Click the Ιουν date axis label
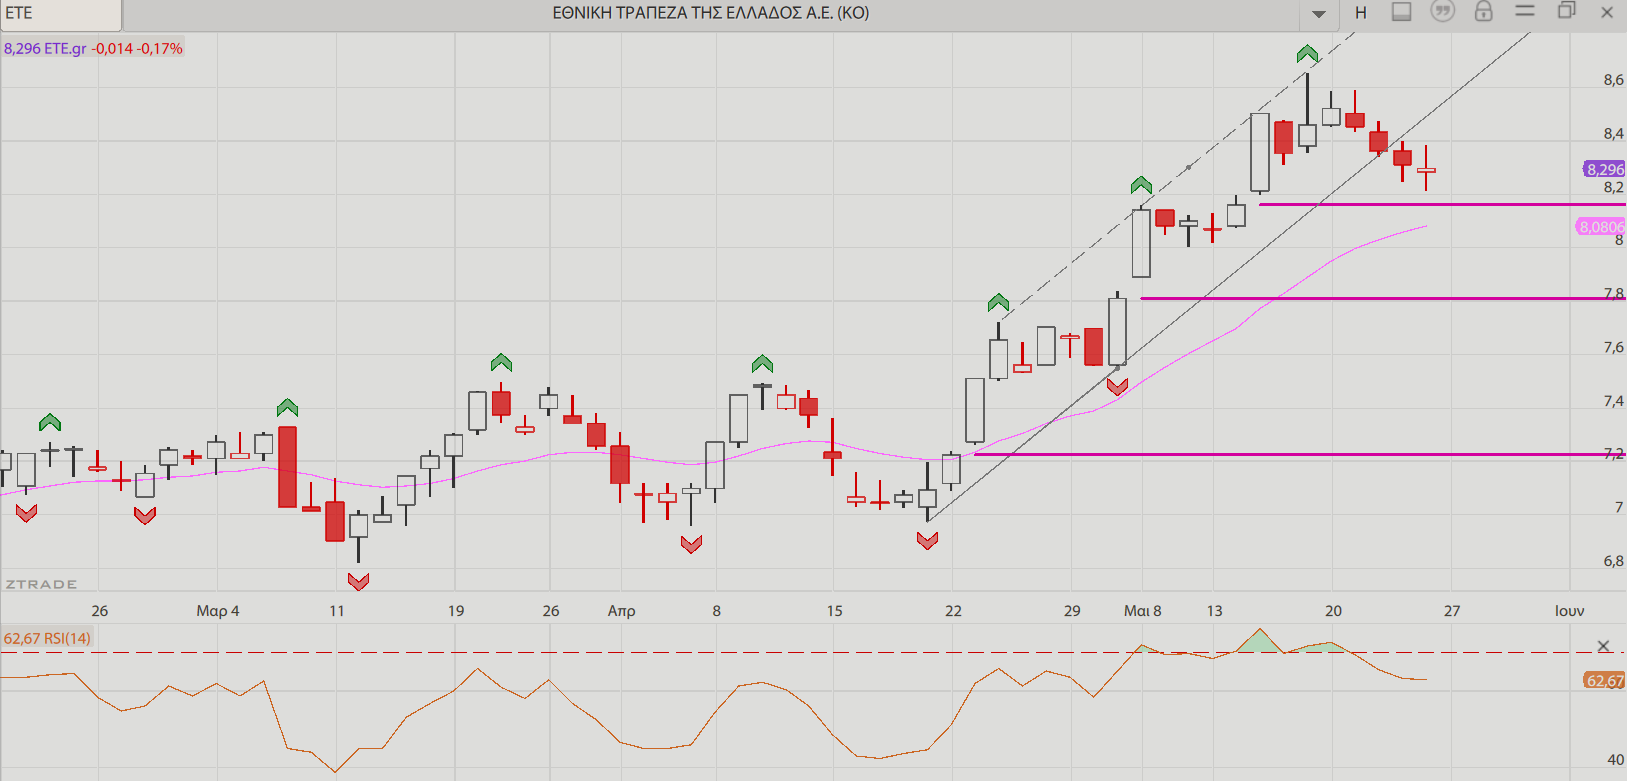Viewport: 1627px width, 781px height. click(x=1569, y=610)
